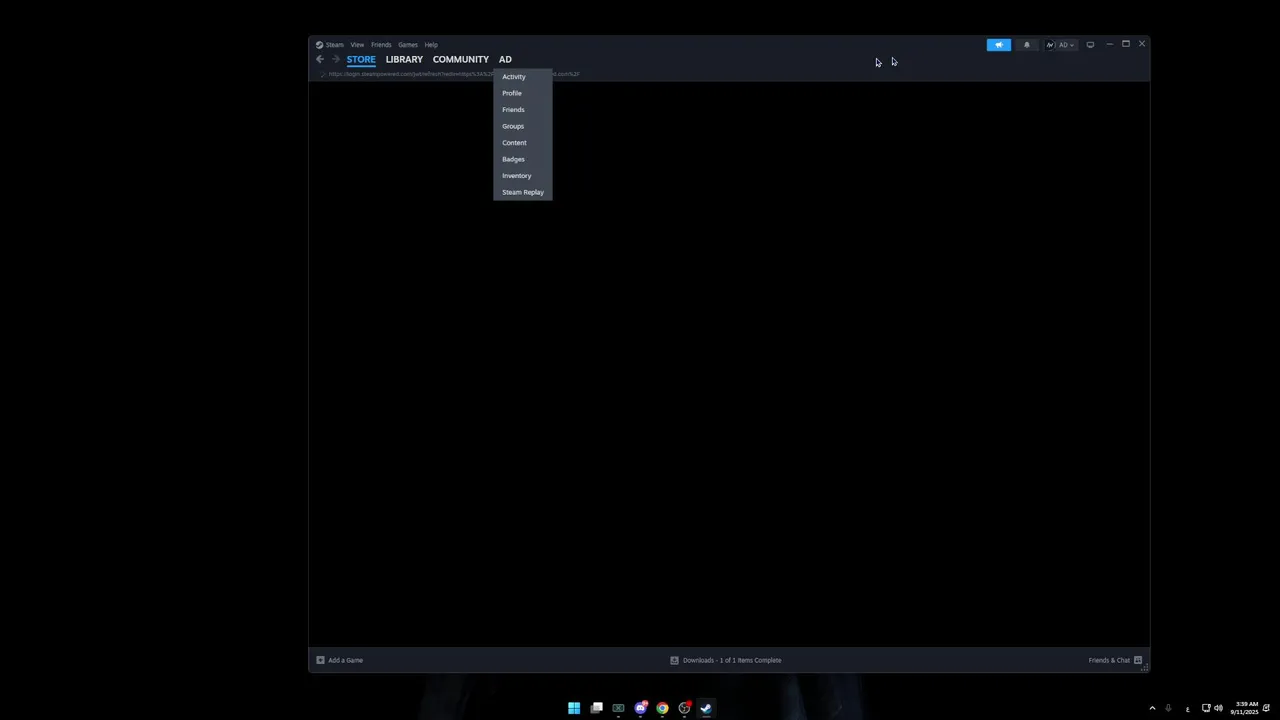
Task: Open the Steam announcements megaphone button
Action: (x=998, y=45)
